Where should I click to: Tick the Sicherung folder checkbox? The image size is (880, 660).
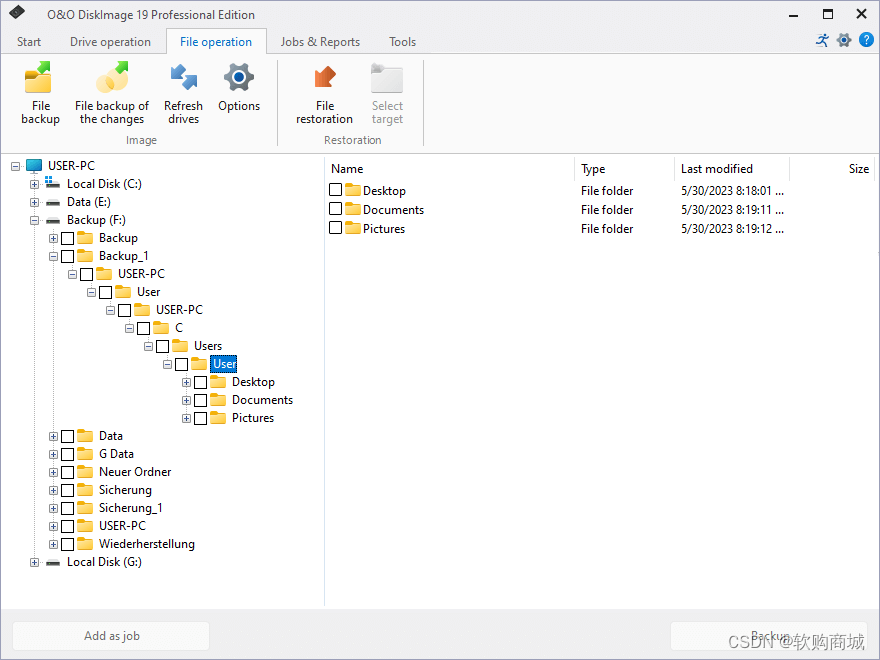click(67, 491)
